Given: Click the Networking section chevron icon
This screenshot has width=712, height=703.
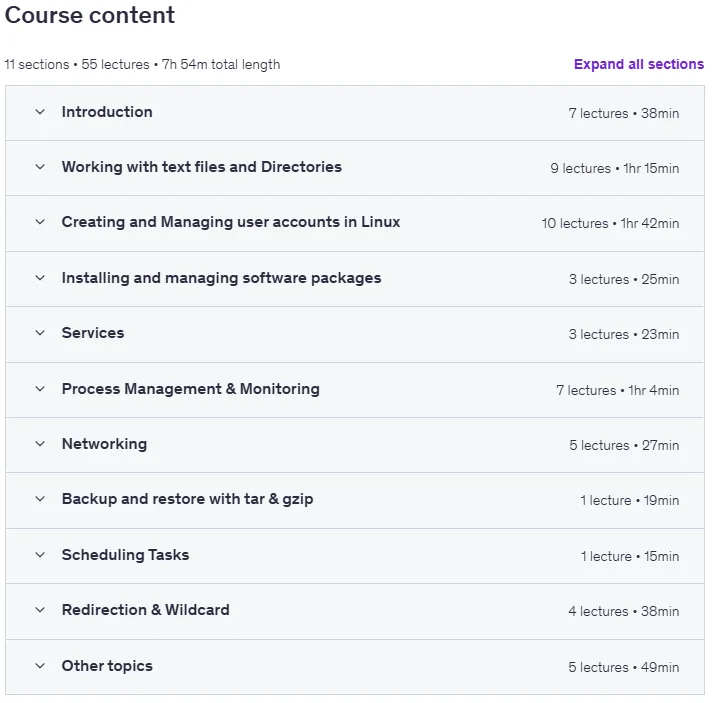Looking at the screenshot, I should [x=40, y=444].
